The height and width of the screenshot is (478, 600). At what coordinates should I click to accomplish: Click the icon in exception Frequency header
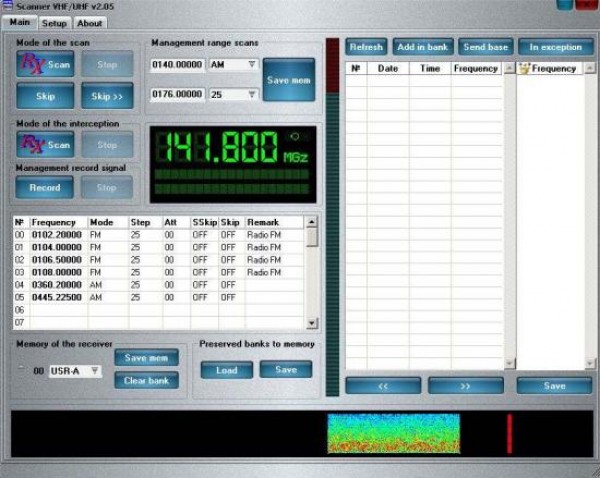tap(525, 69)
